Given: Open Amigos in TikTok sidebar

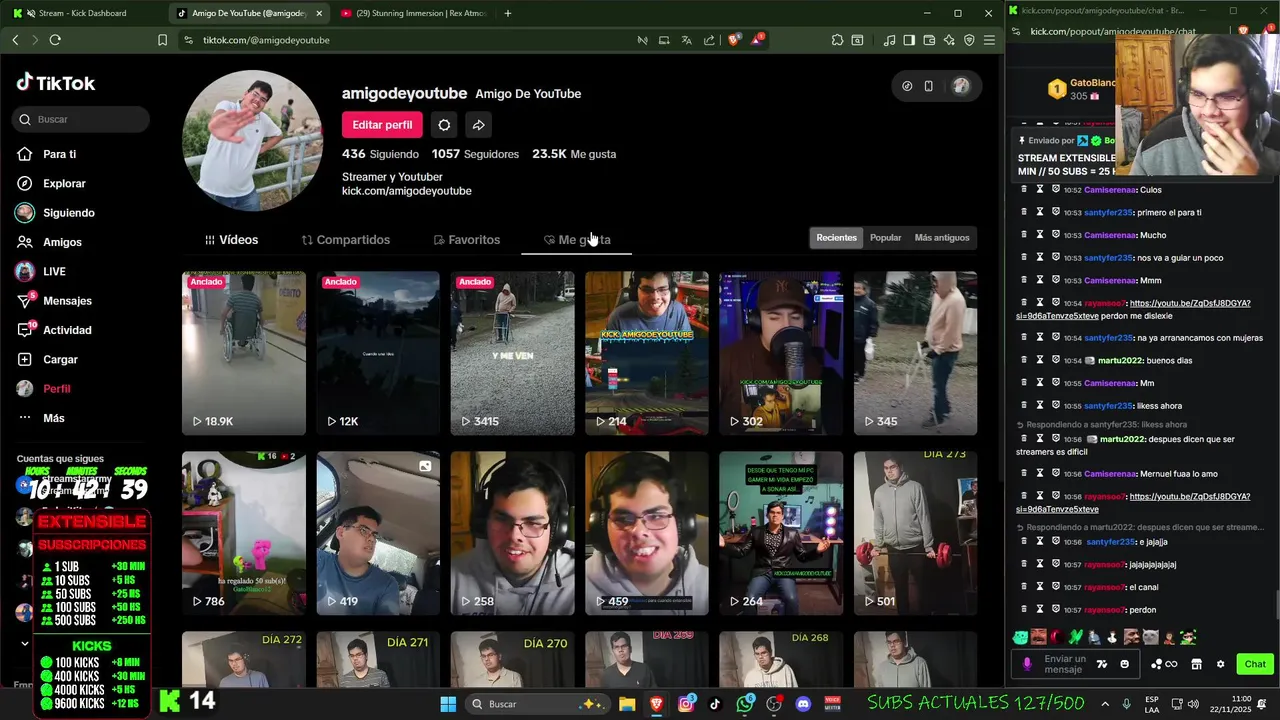Looking at the screenshot, I should click(62, 242).
